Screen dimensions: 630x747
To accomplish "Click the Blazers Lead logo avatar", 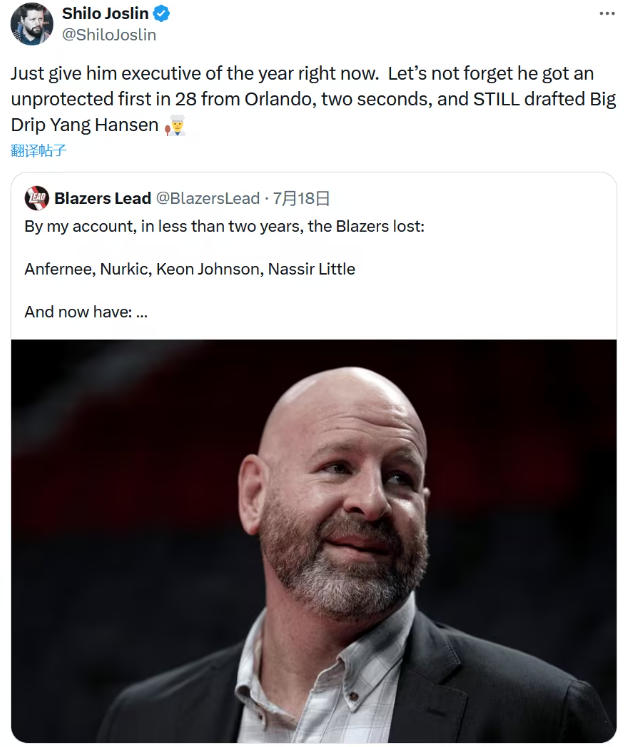I will point(37,198).
